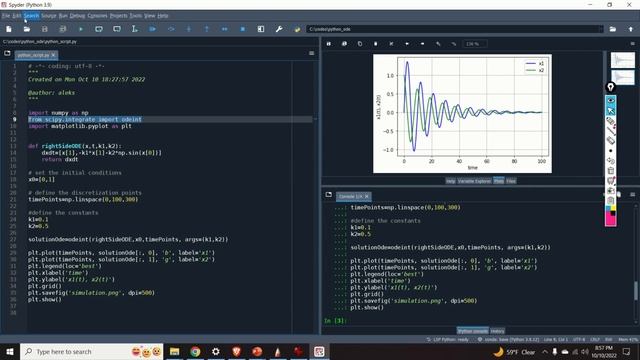Viewport: 640px width, 360px height.
Task: Open the Search menu
Action: 31,16
